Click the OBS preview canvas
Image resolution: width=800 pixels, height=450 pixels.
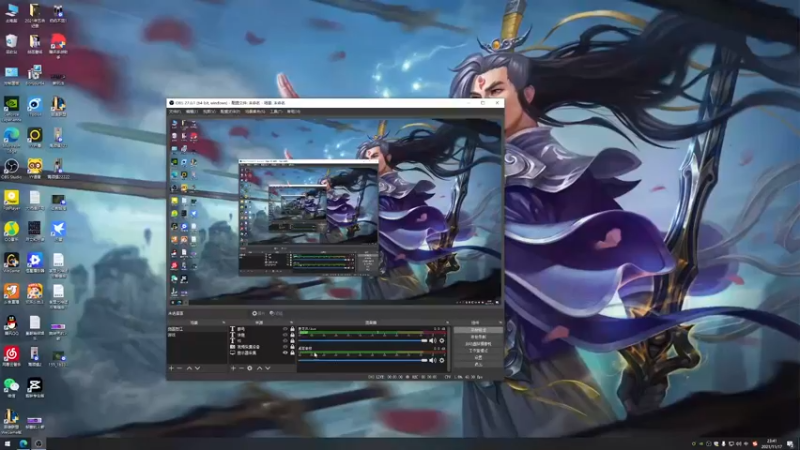335,212
